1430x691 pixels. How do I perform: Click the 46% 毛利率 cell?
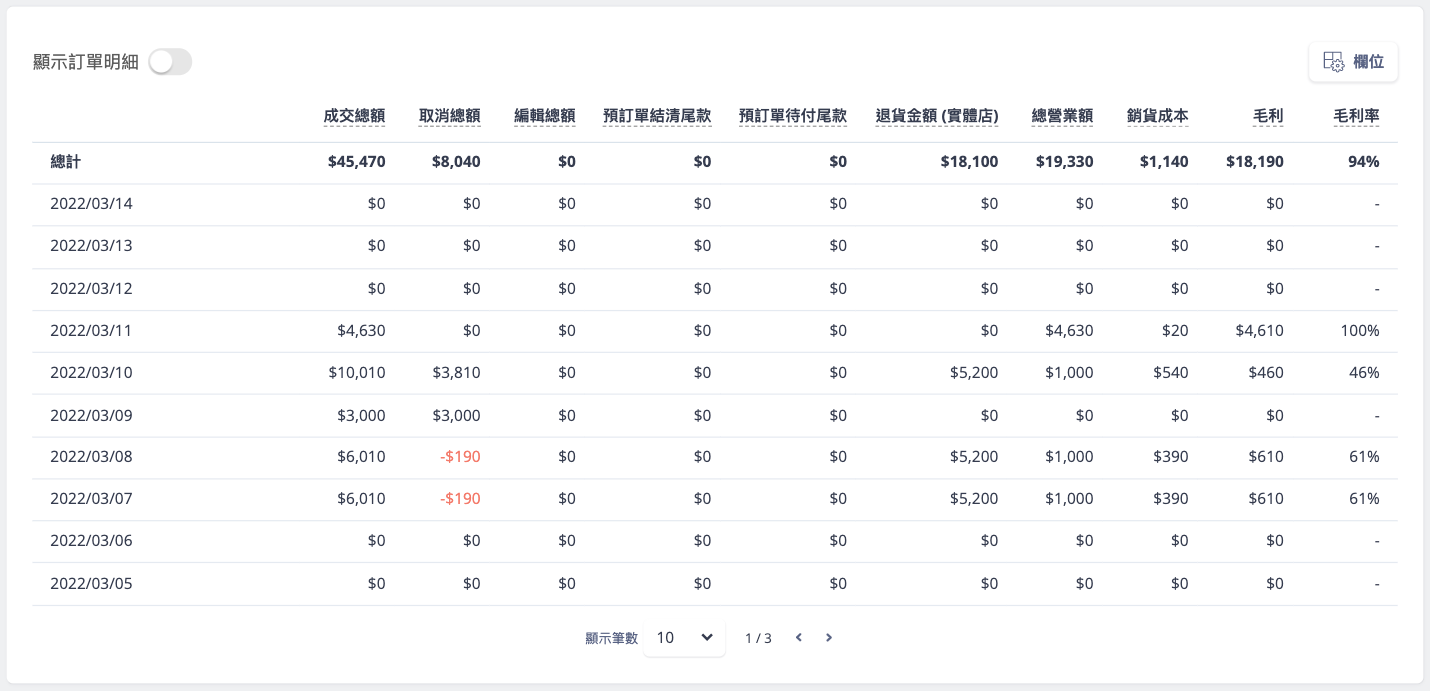pos(1364,373)
